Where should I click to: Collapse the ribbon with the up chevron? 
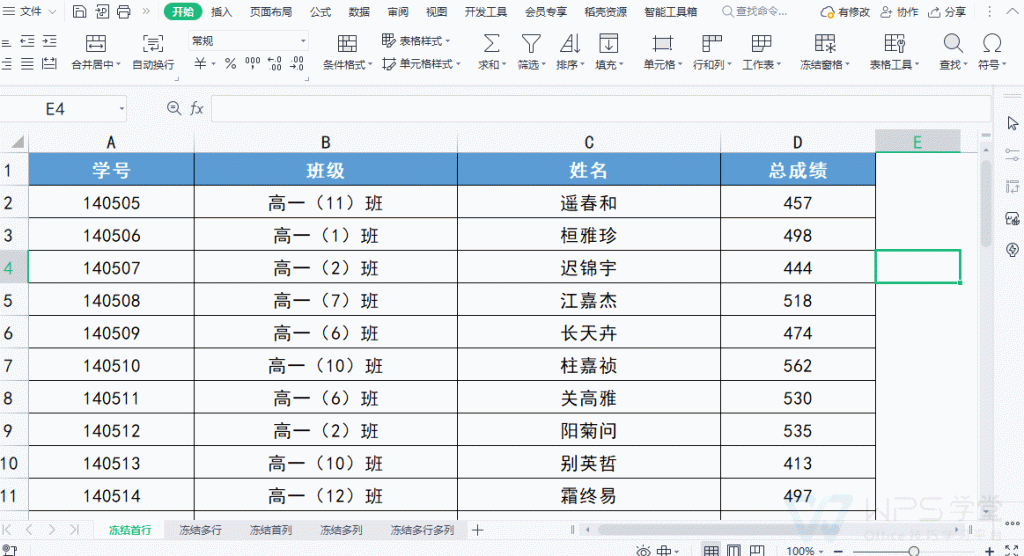point(1014,11)
